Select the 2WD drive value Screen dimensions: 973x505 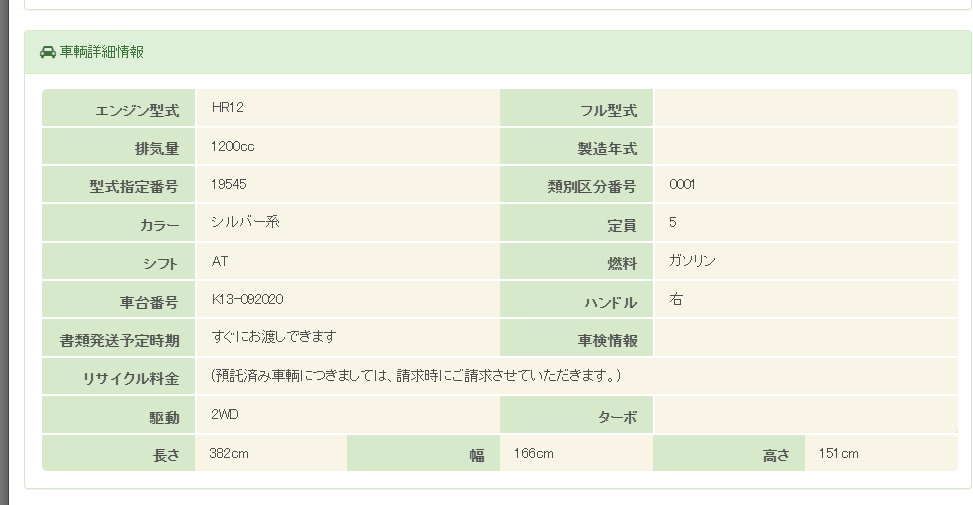(x=225, y=414)
